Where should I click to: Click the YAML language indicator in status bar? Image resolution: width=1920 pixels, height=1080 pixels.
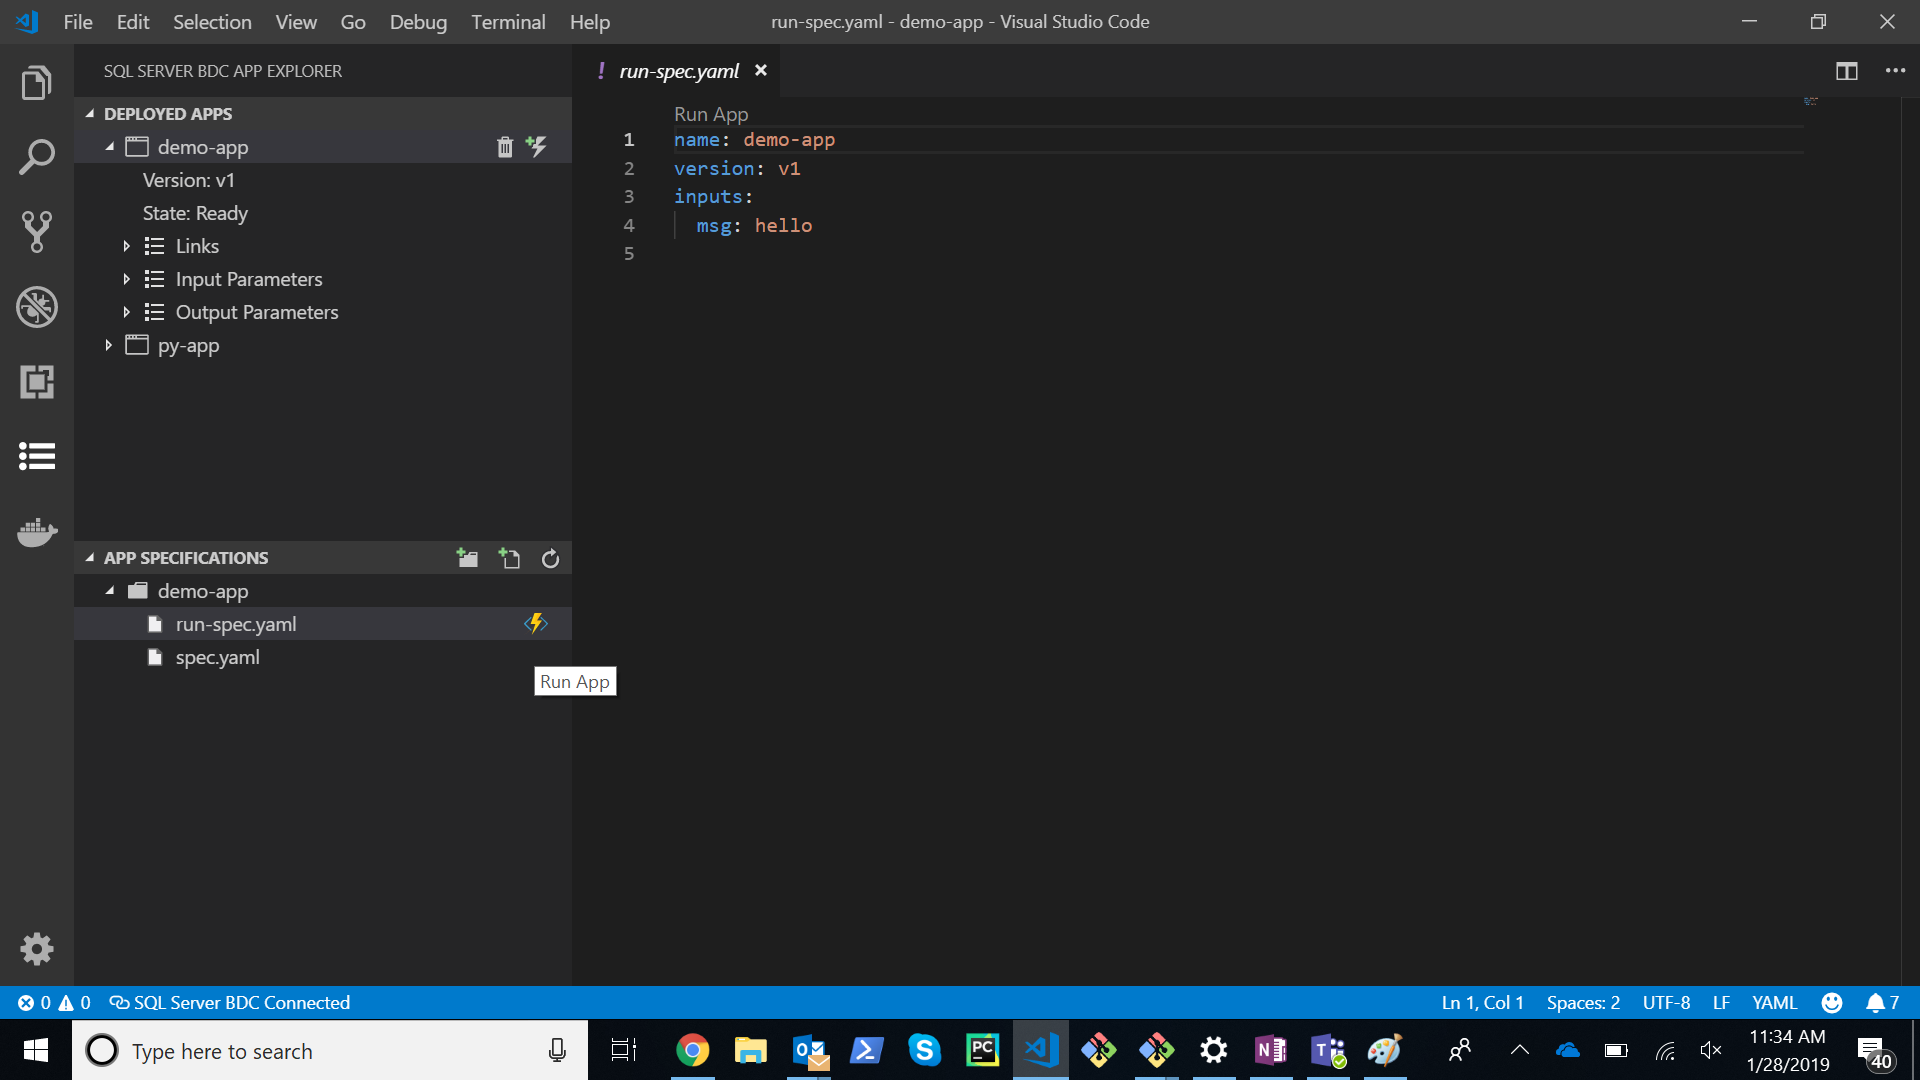click(1774, 1002)
